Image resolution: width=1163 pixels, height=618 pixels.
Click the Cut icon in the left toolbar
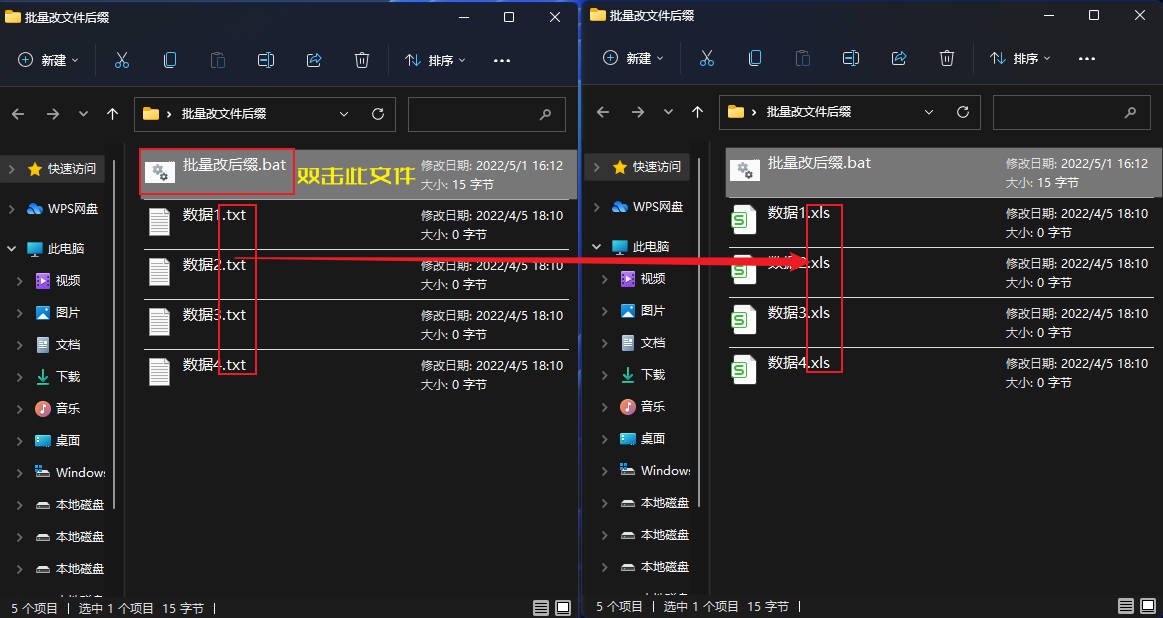tap(122, 59)
